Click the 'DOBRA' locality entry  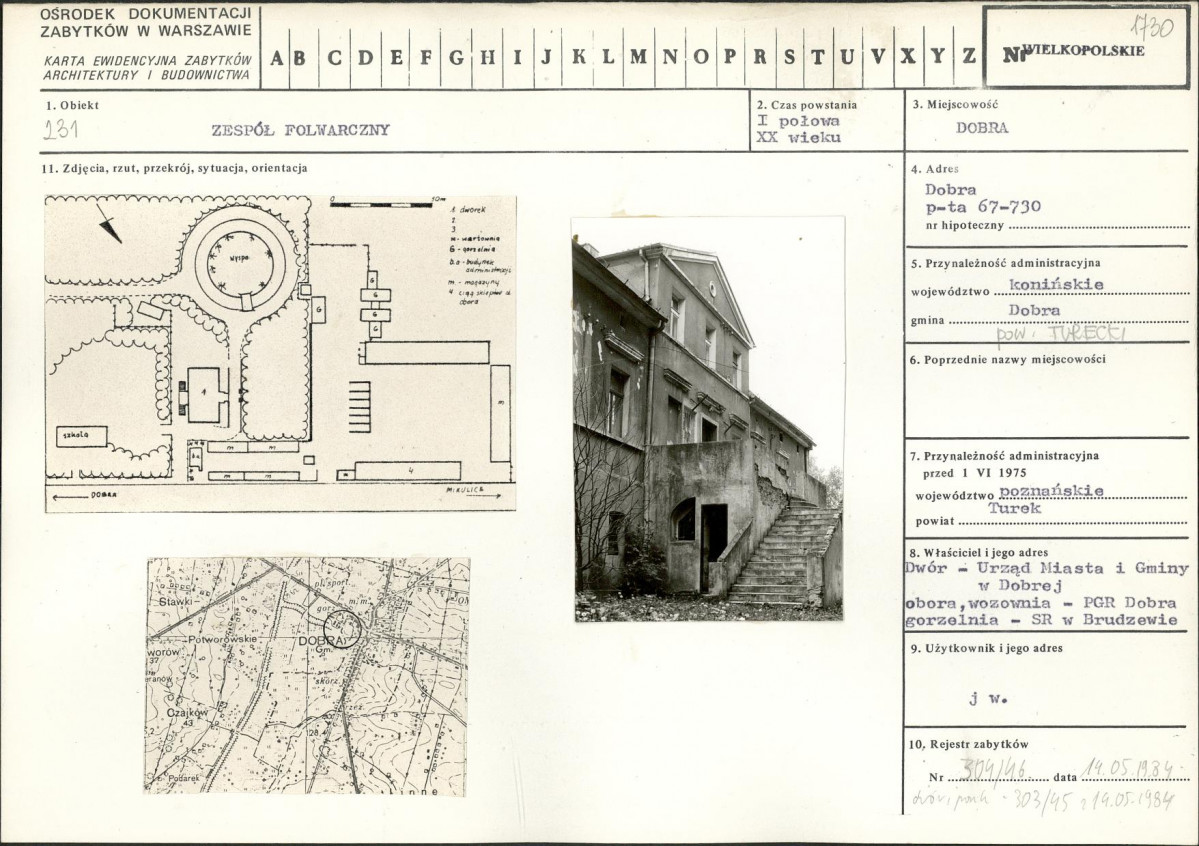pyautogui.click(x=982, y=128)
